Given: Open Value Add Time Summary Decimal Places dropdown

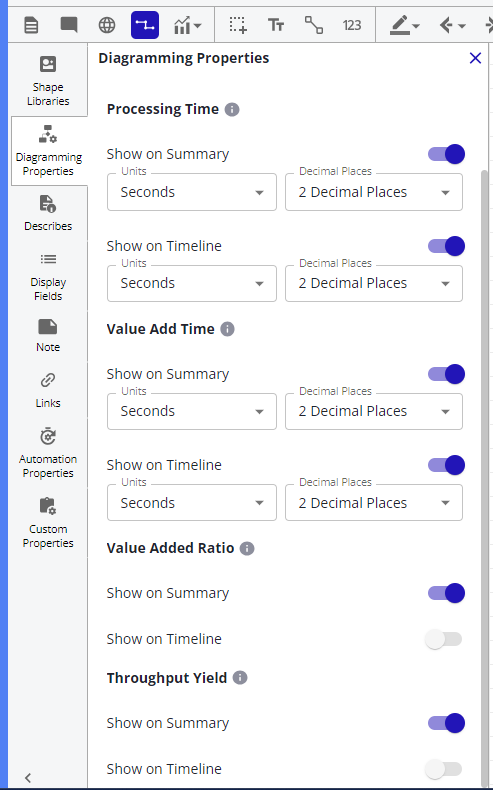Looking at the screenshot, I should point(374,411).
